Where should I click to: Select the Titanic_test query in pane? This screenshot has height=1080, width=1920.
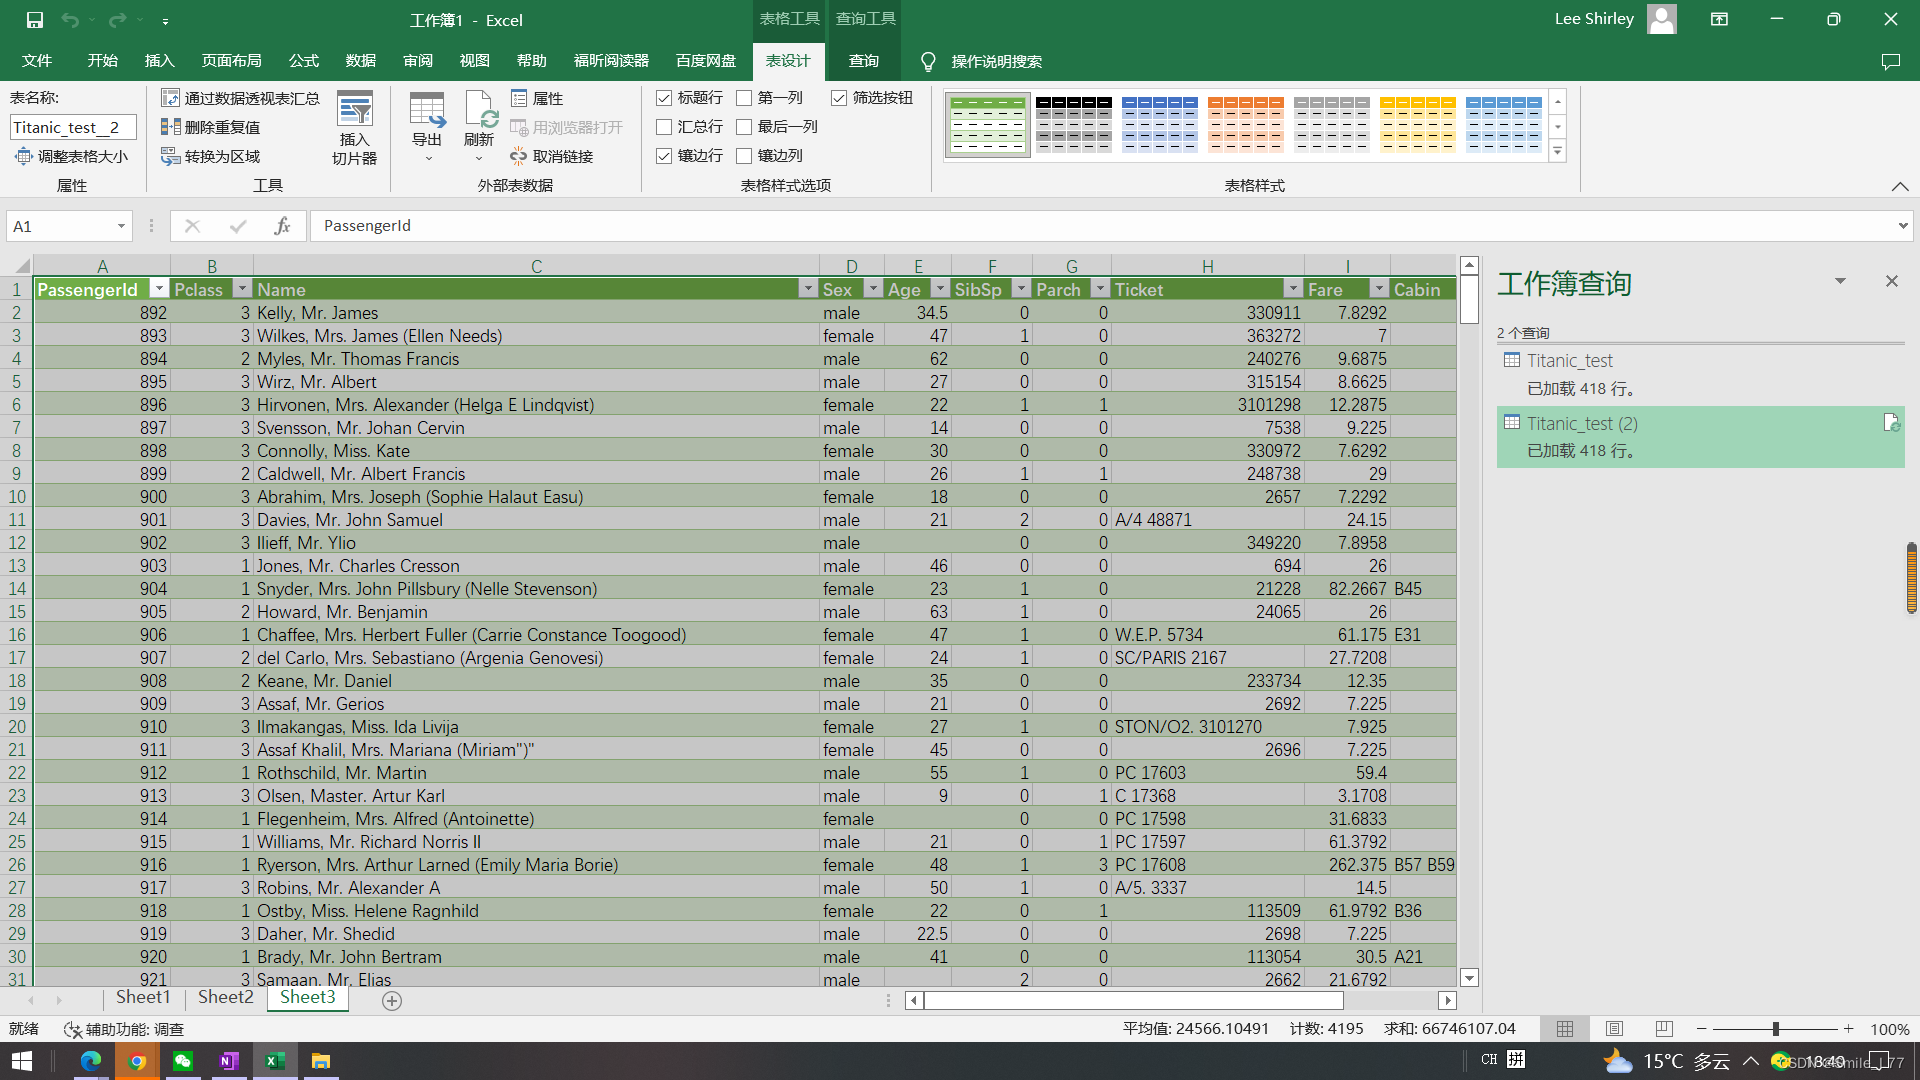pos(1569,361)
